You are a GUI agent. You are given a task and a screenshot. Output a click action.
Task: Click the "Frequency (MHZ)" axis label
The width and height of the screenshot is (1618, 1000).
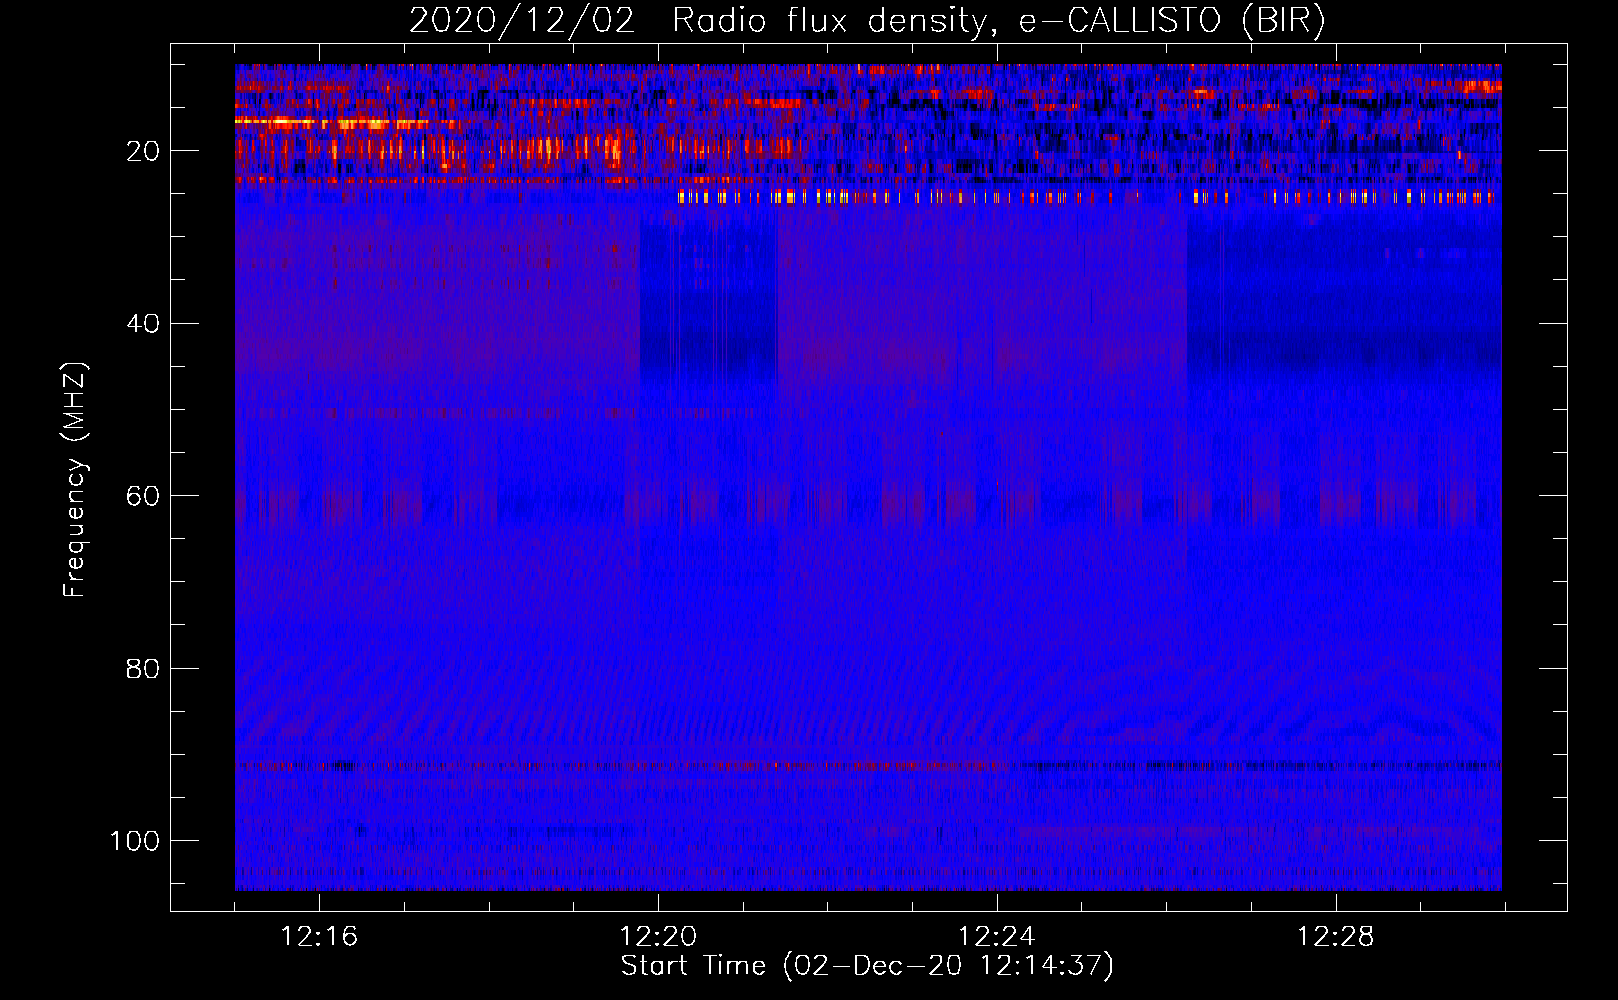(75, 479)
